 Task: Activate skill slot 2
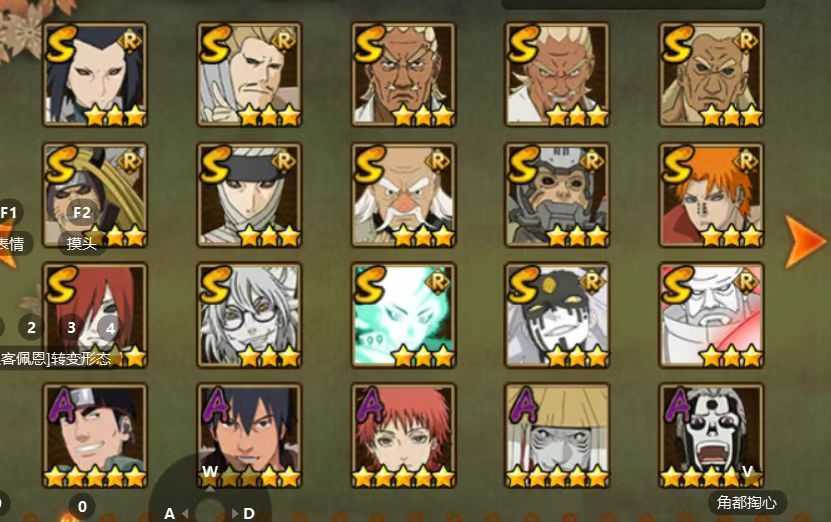31,328
